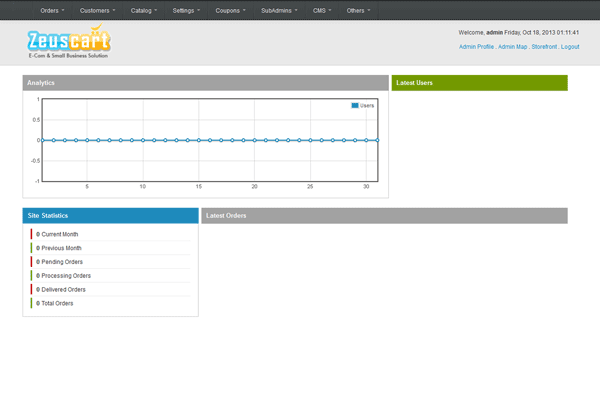This screenshot has height=400, width=600.
Task: Click the Processing Orders statistic
Action: point(66,276)
